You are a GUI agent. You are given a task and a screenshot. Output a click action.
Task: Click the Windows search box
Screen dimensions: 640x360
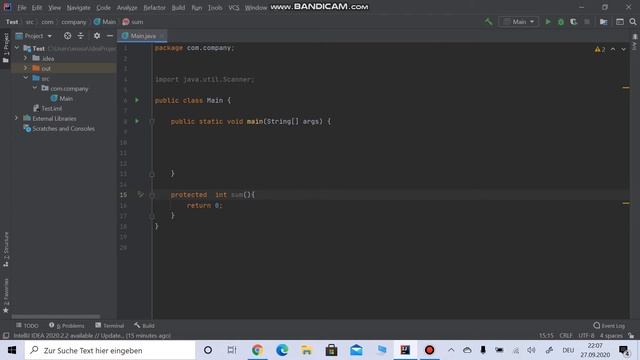pyautogui.click(x=110, y=350)
